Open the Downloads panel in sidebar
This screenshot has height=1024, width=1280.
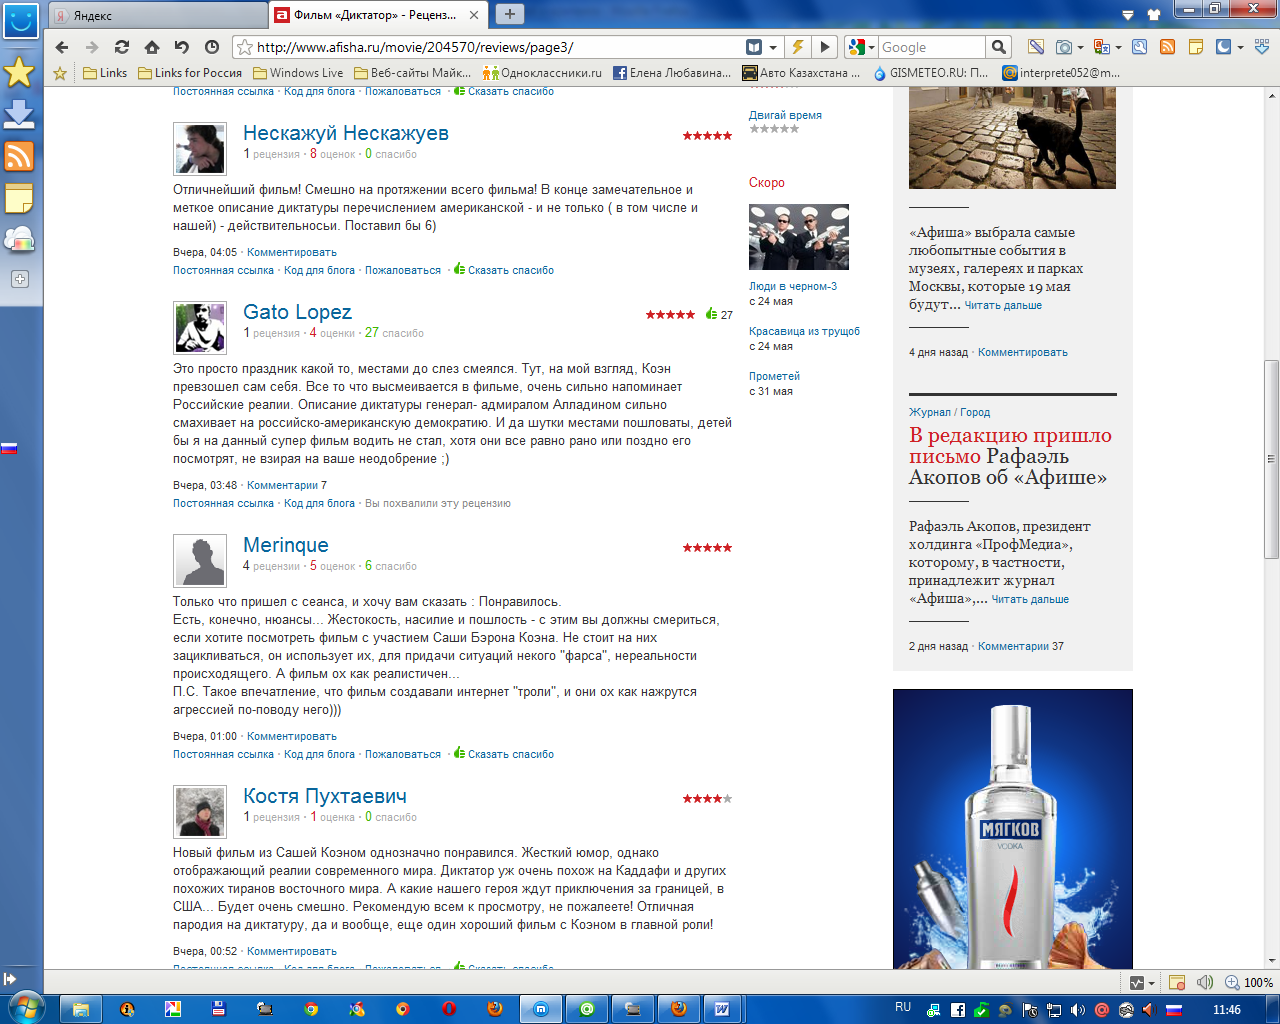tap(20, 114)
